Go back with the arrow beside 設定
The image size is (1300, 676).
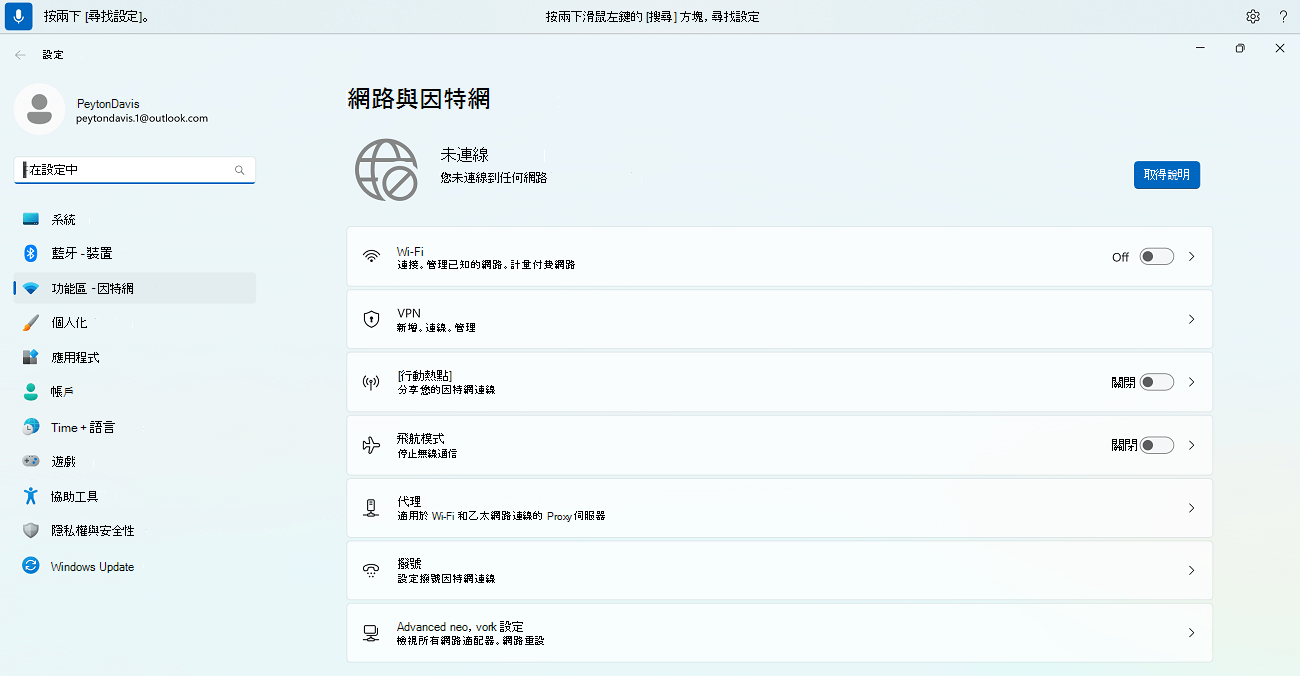pyautogui.click(x=20, y=55)
